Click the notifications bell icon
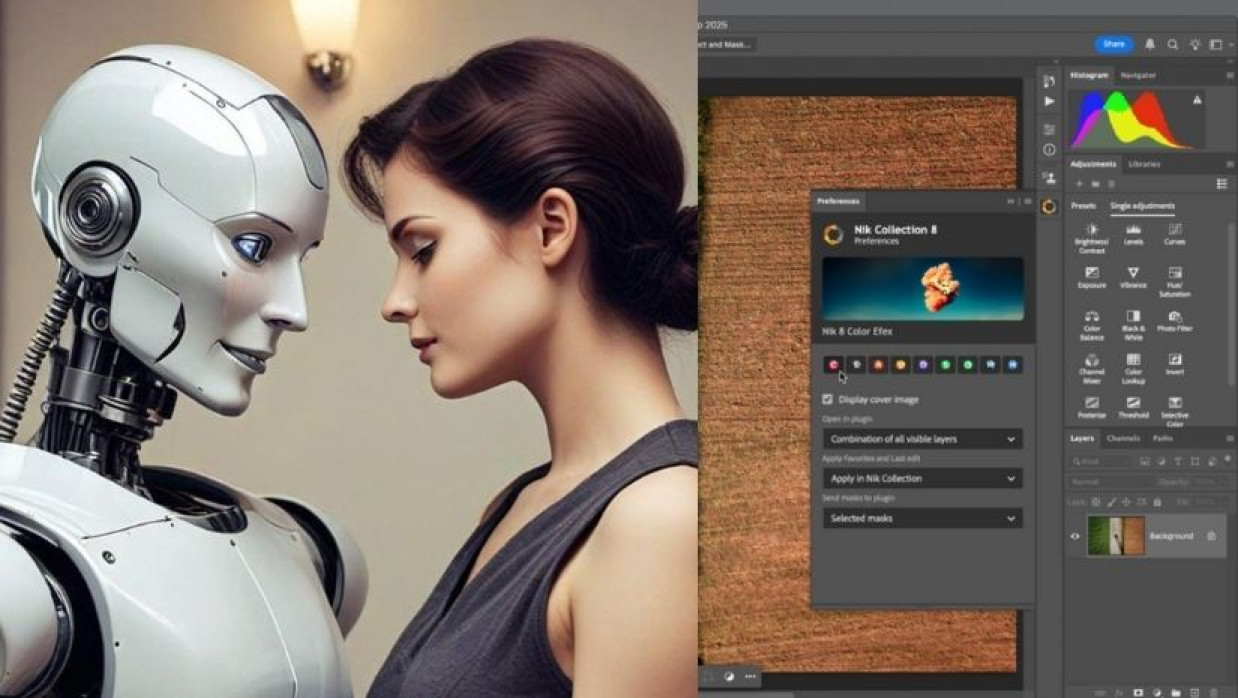Viewport: 1238px width, 698px height. click(1149, 45)
